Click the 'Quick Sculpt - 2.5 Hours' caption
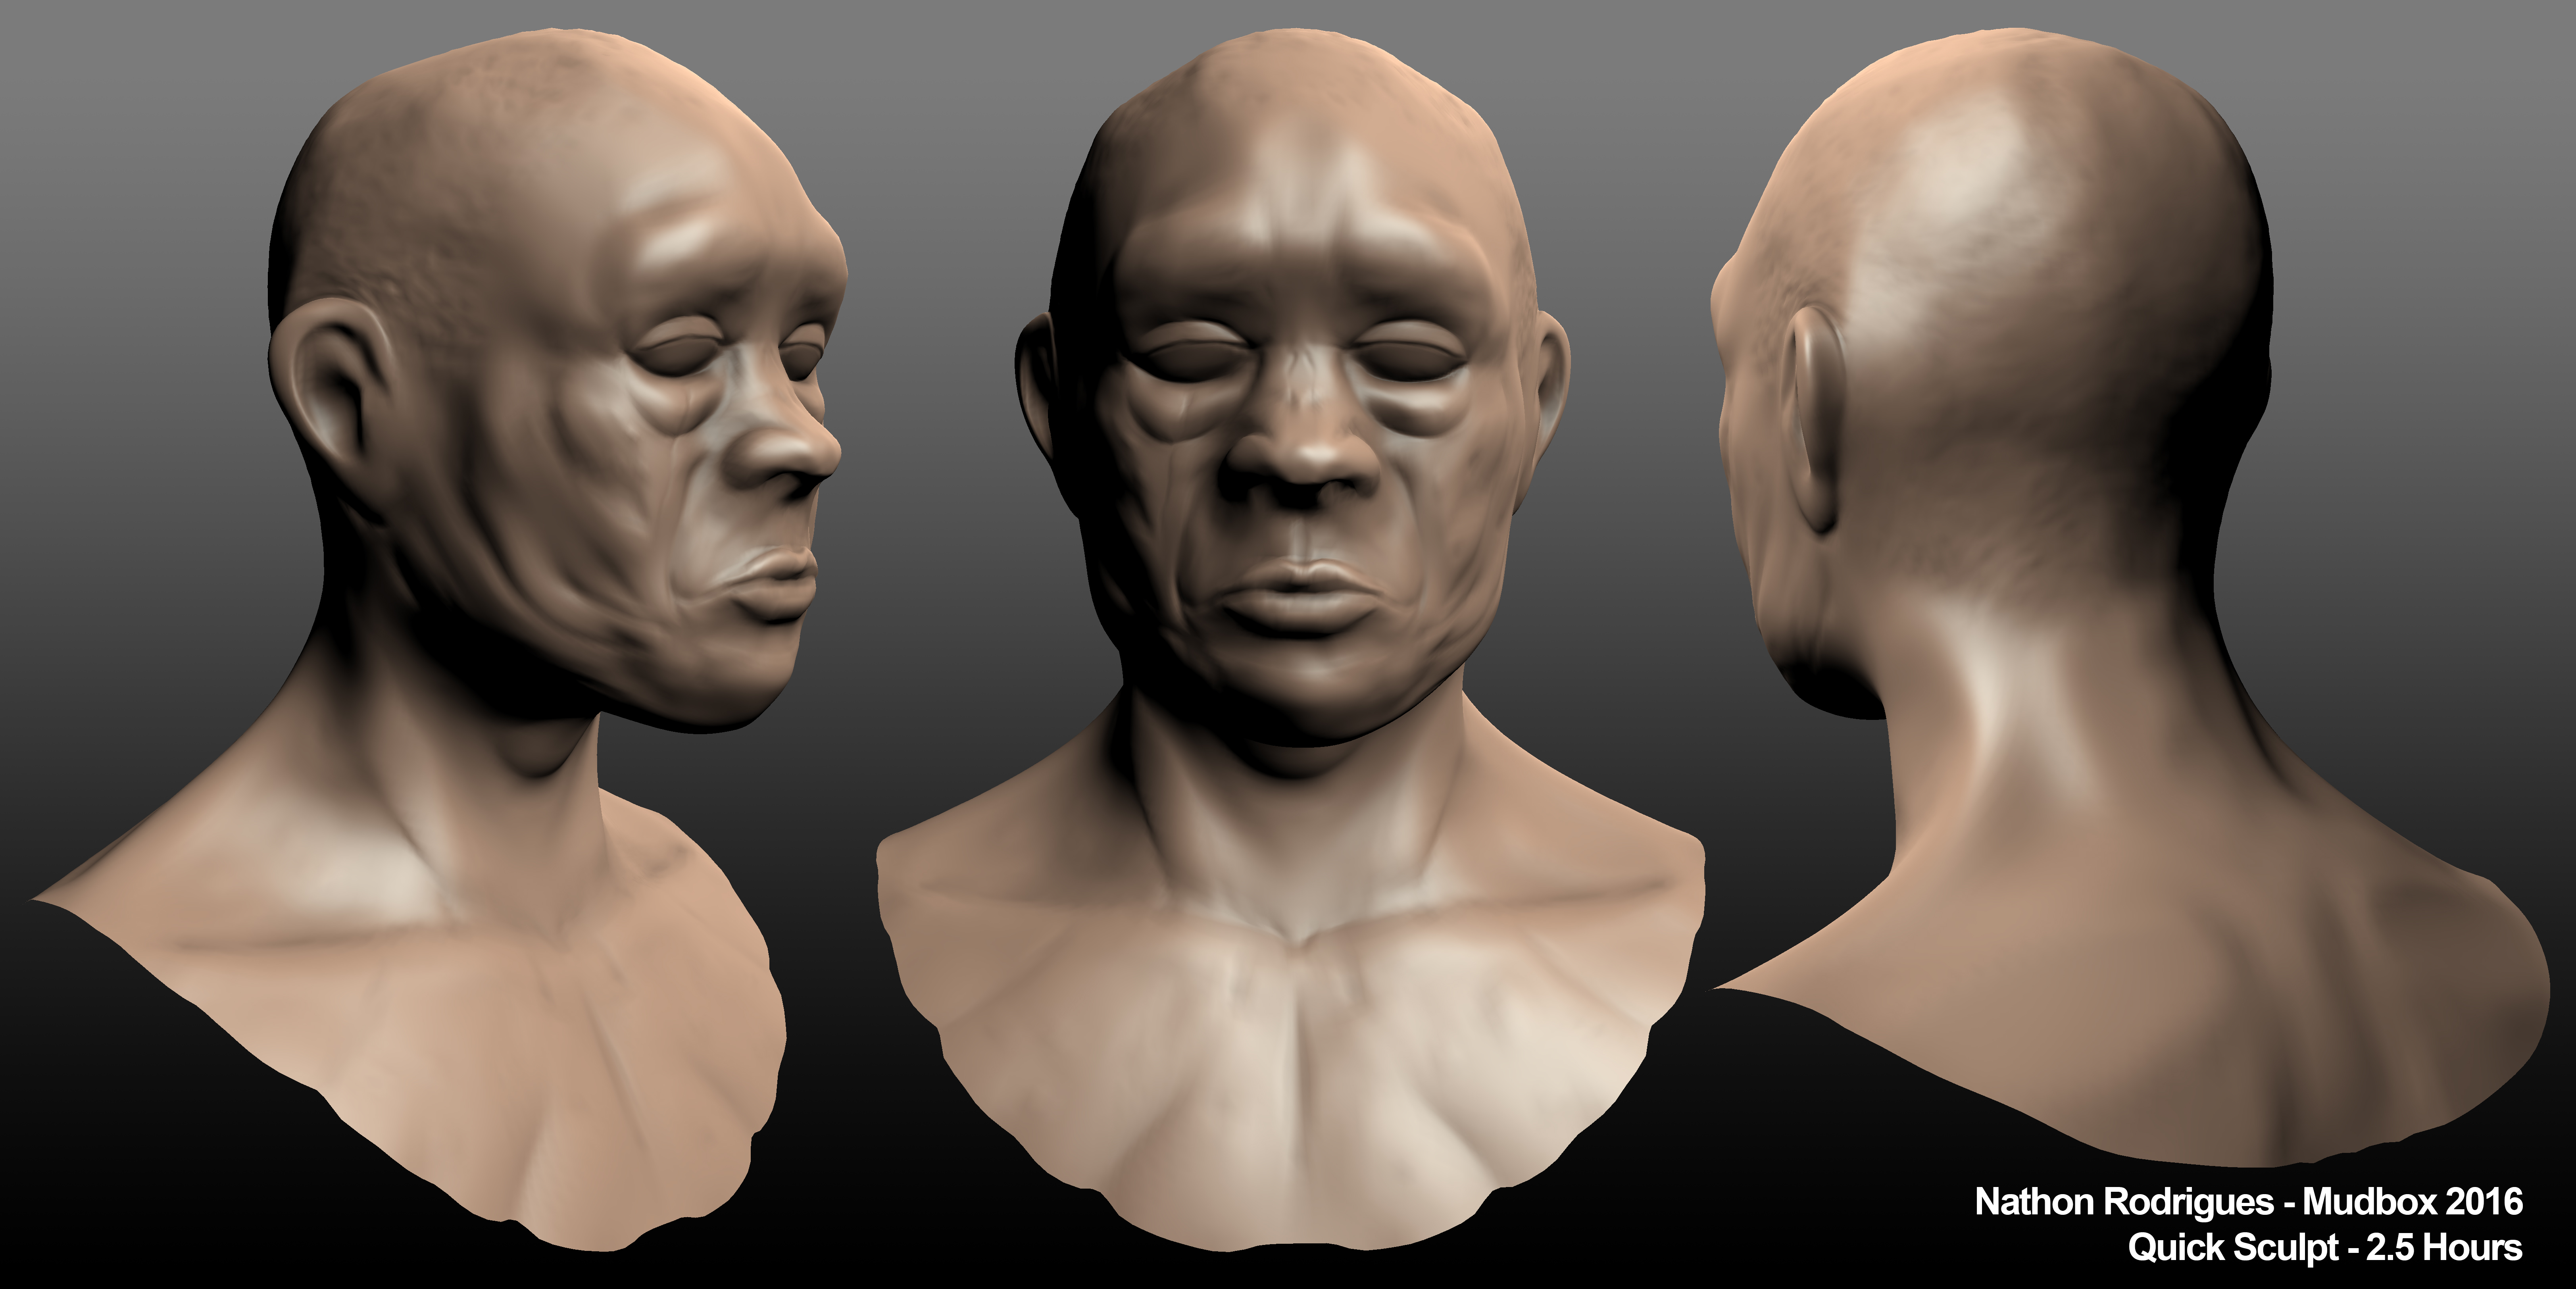Image resolution: width=2576 pixels, height=1289 pixels. pyautogui.click(x=2324, y=1247)
